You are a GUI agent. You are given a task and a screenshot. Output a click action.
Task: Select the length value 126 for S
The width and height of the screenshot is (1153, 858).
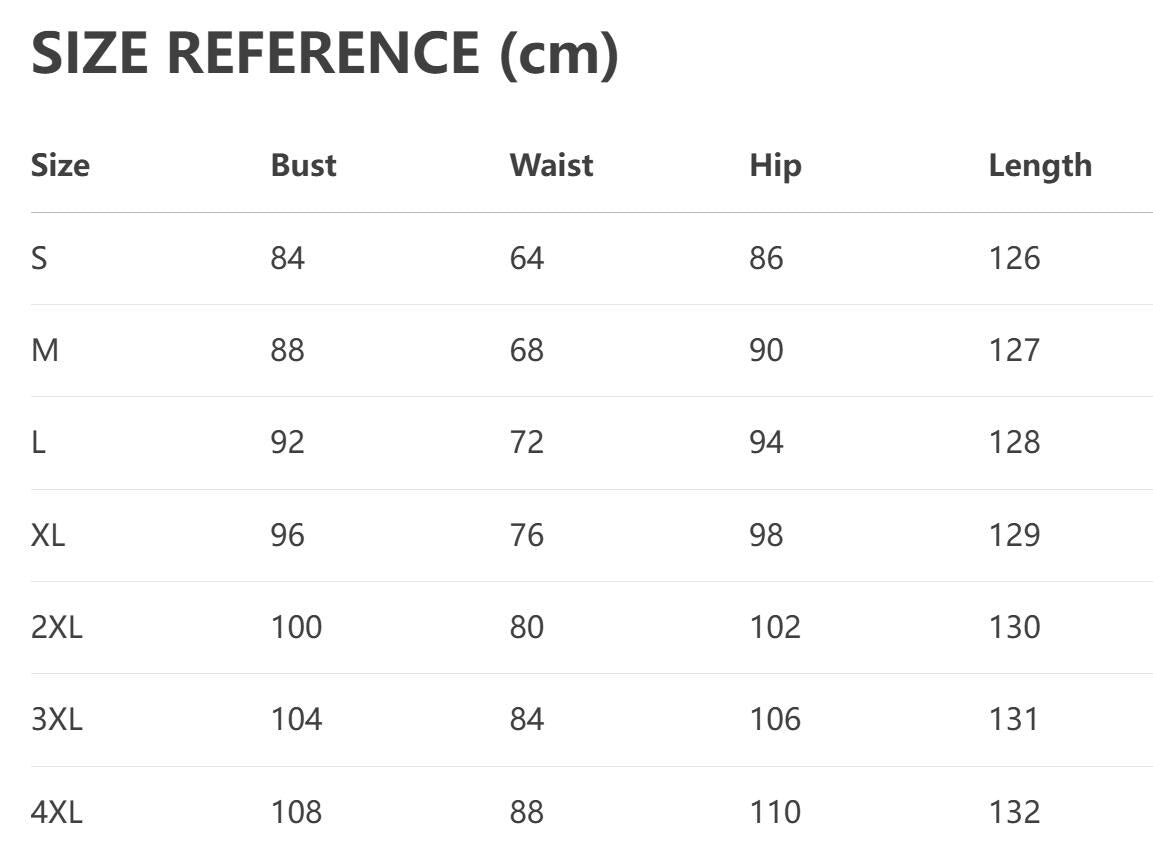tap(1014, 258)
